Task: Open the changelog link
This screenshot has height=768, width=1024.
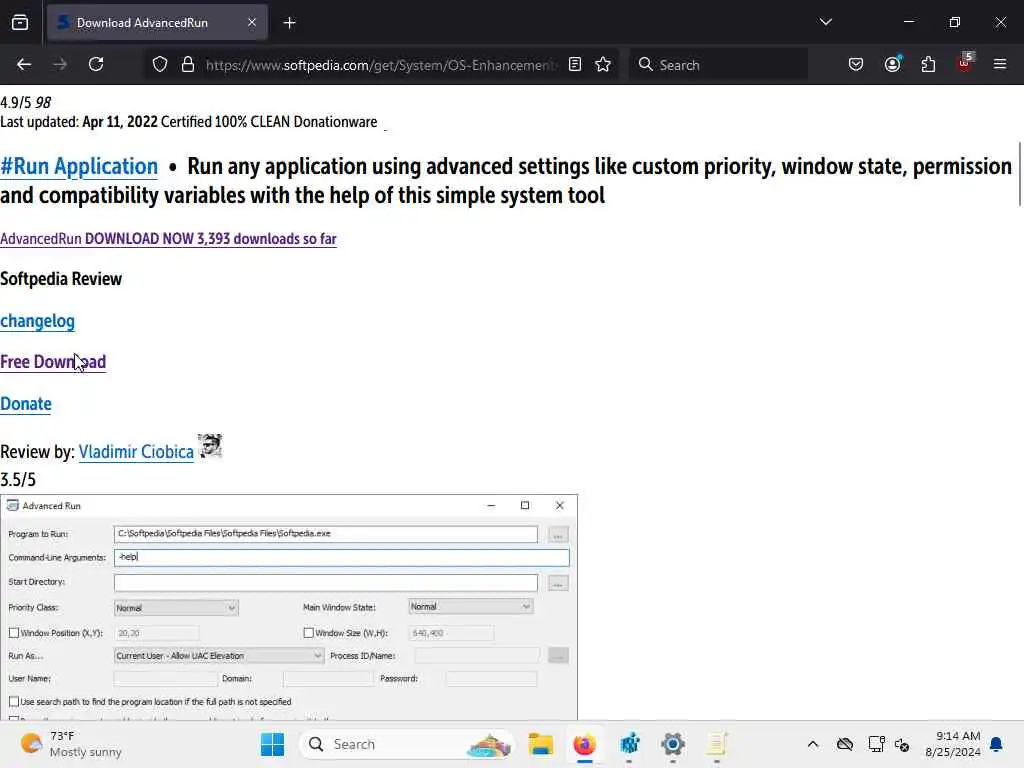Action: [37, 321]
